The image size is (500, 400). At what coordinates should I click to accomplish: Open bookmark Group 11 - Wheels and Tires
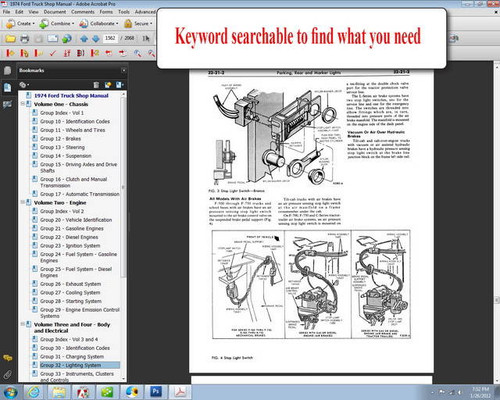coord(72,130)
